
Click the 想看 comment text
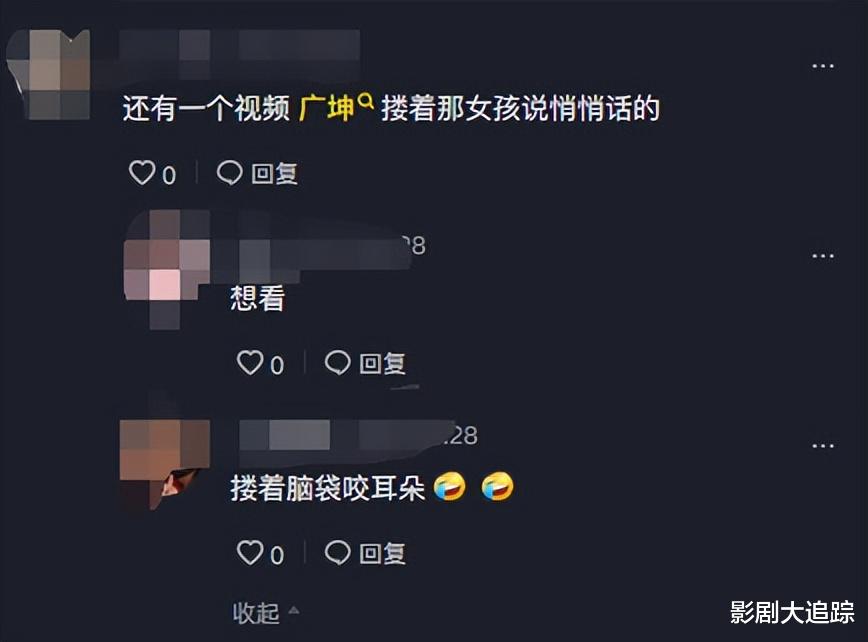(x=257, y=298)
